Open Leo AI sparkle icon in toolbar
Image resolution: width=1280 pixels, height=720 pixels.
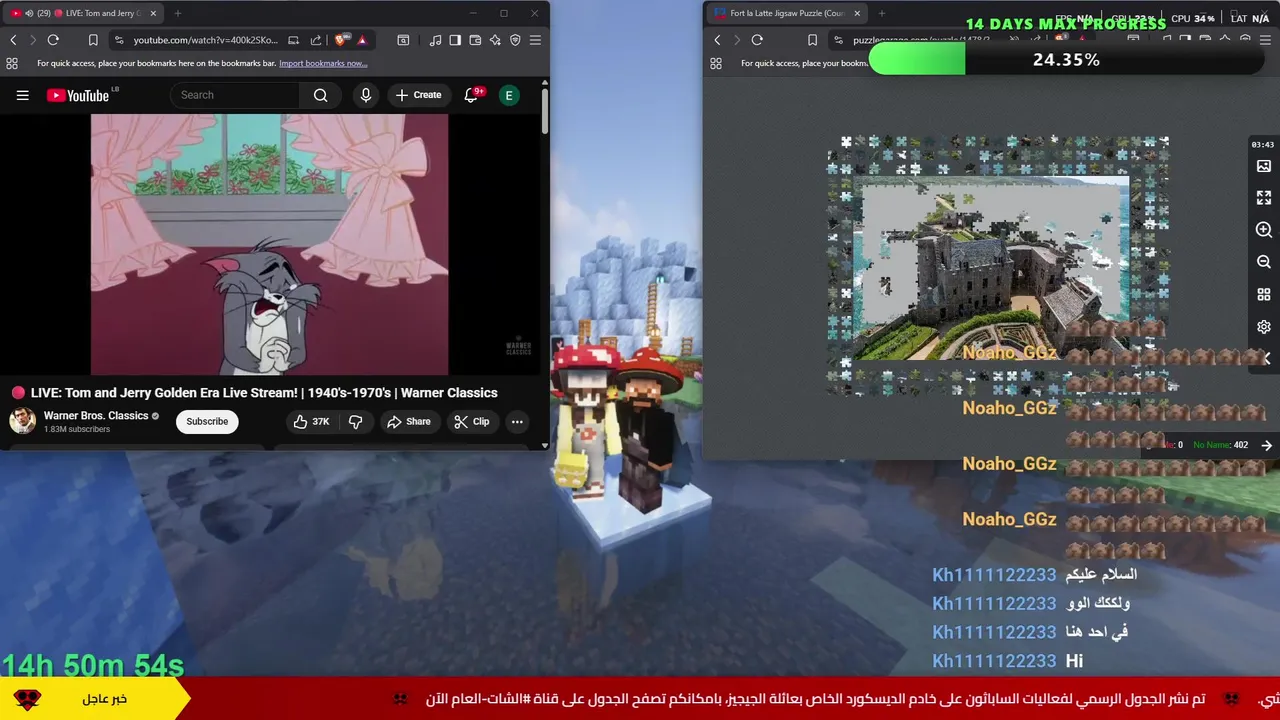point(495,40)
